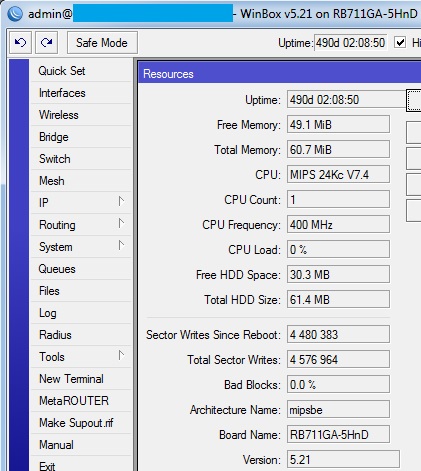The width and height of the screenshot is (421, 471).
Task: Click the WinBox logo in title bar
Action: (x=15, y=14)
